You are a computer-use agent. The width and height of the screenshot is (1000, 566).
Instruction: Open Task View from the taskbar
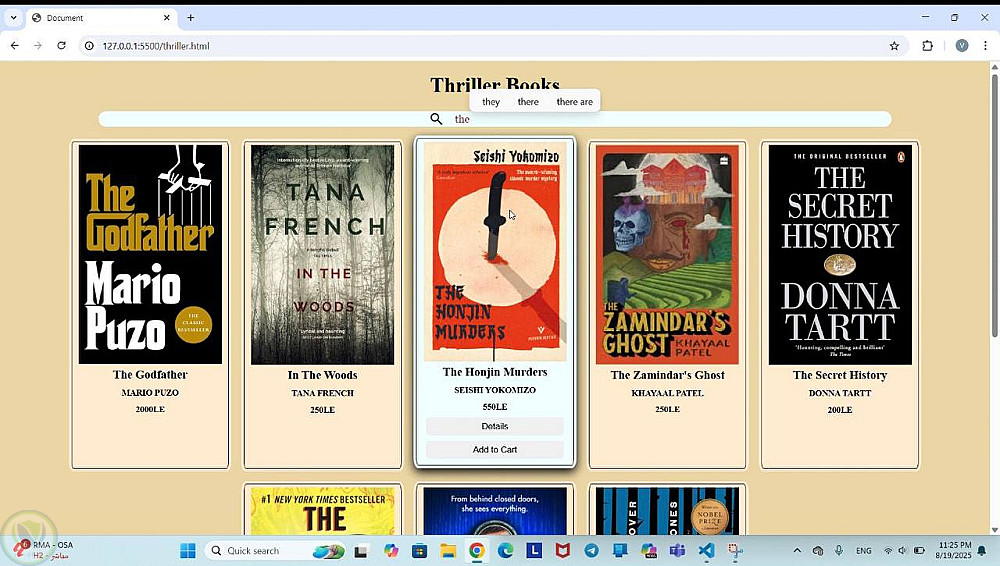362,551
